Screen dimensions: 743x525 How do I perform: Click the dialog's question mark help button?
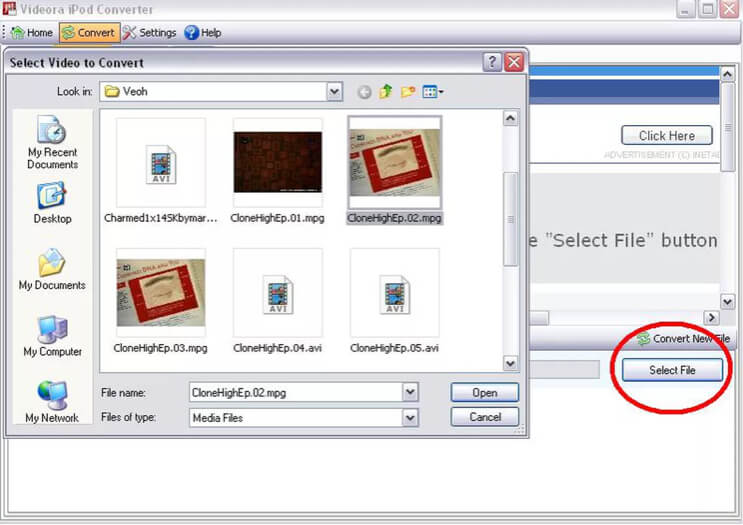tap(492, 62)
